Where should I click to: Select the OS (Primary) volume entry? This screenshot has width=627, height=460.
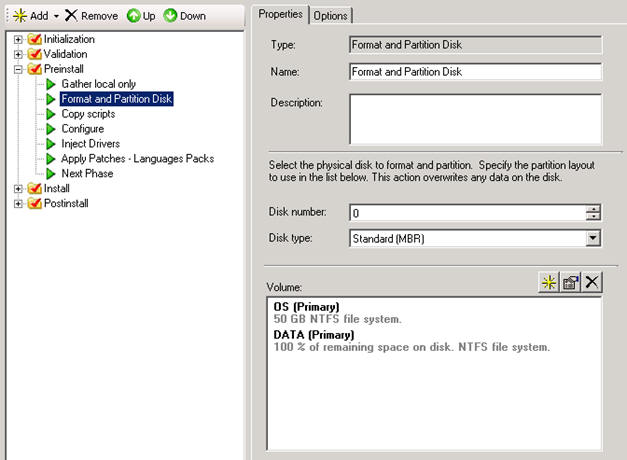coord(306,307)
